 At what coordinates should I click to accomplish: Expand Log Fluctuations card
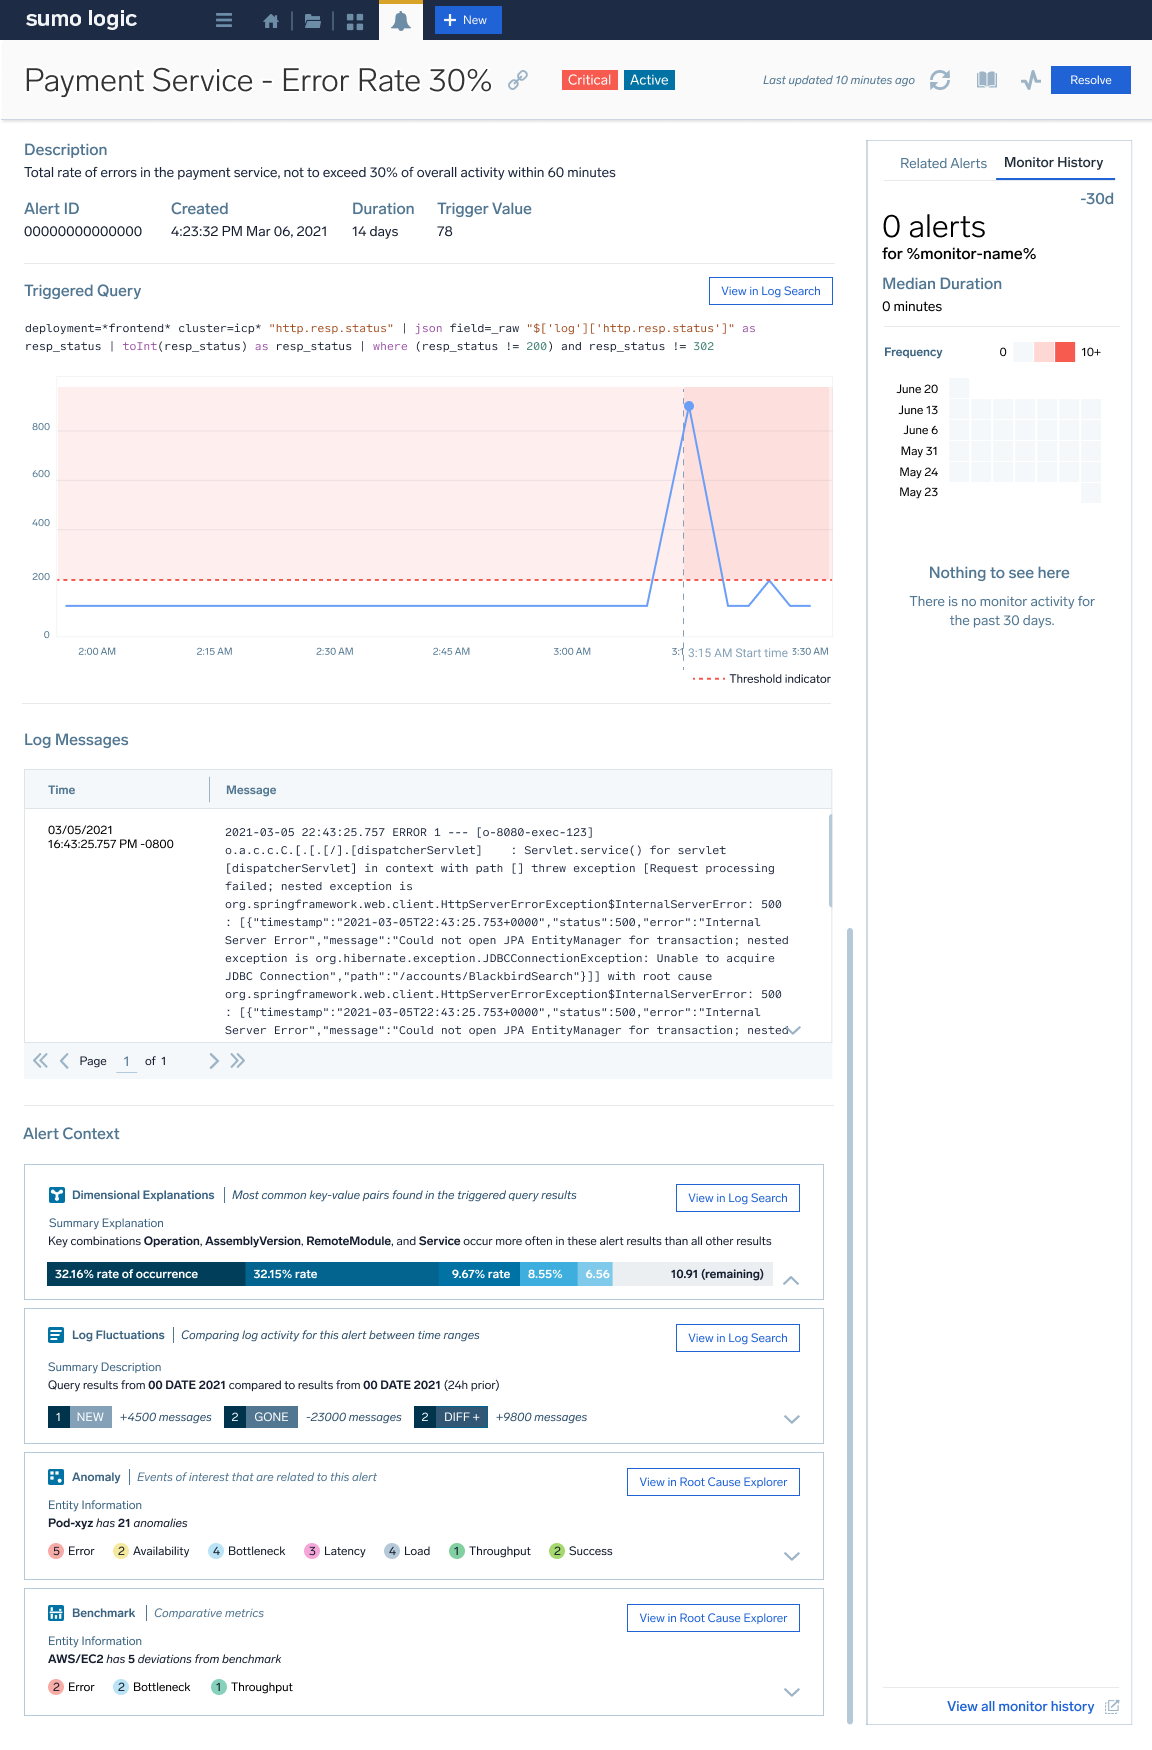792,1419
